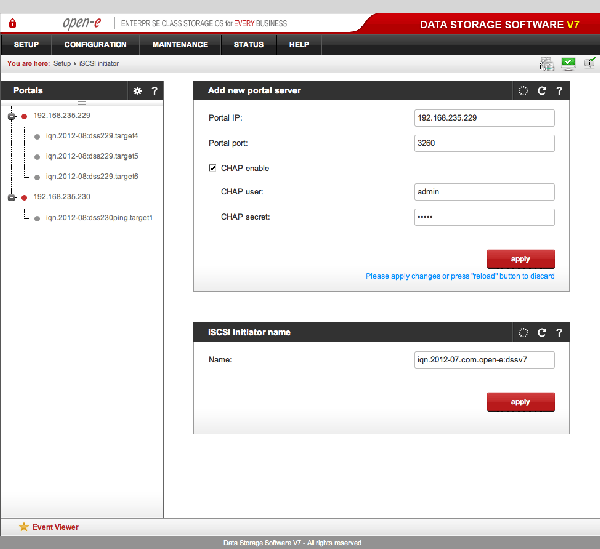Image resolution: width=600 pixels, height=549 pixels.
Task: Toggle the CHAP enable checkbox
Action: [x=212, y=168]
